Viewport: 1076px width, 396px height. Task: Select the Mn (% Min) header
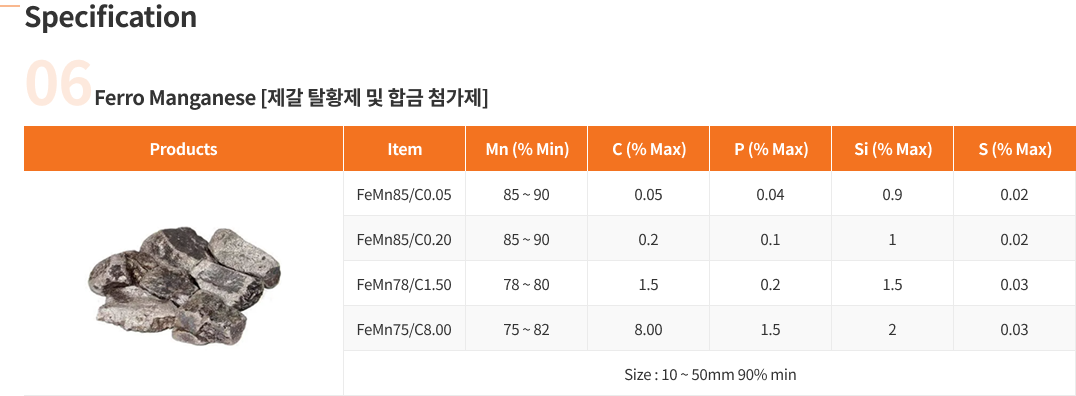(526, 149)
